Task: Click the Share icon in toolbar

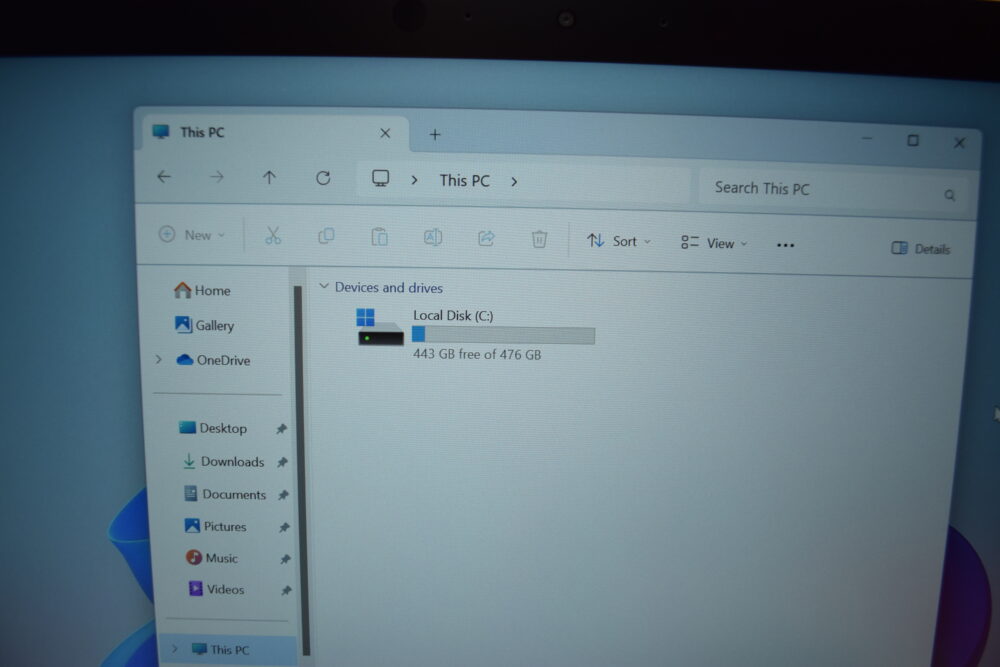Action: click(x=486, y=238)
